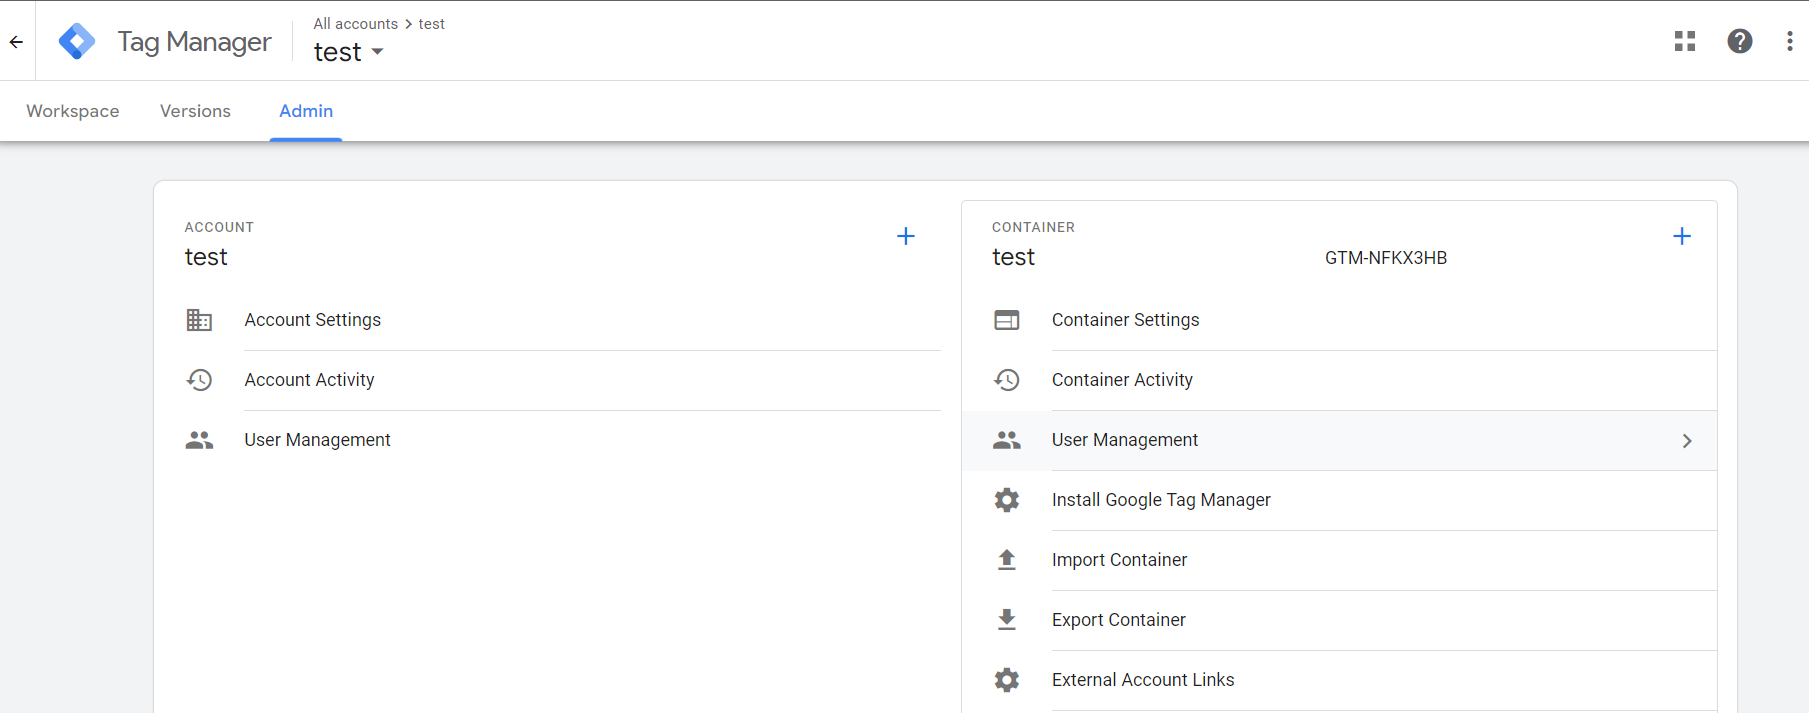Image resolution: width=1809 pixels, height=713 pixels.
Task: Click the Export Container download icon
Action: point(1007,620)
